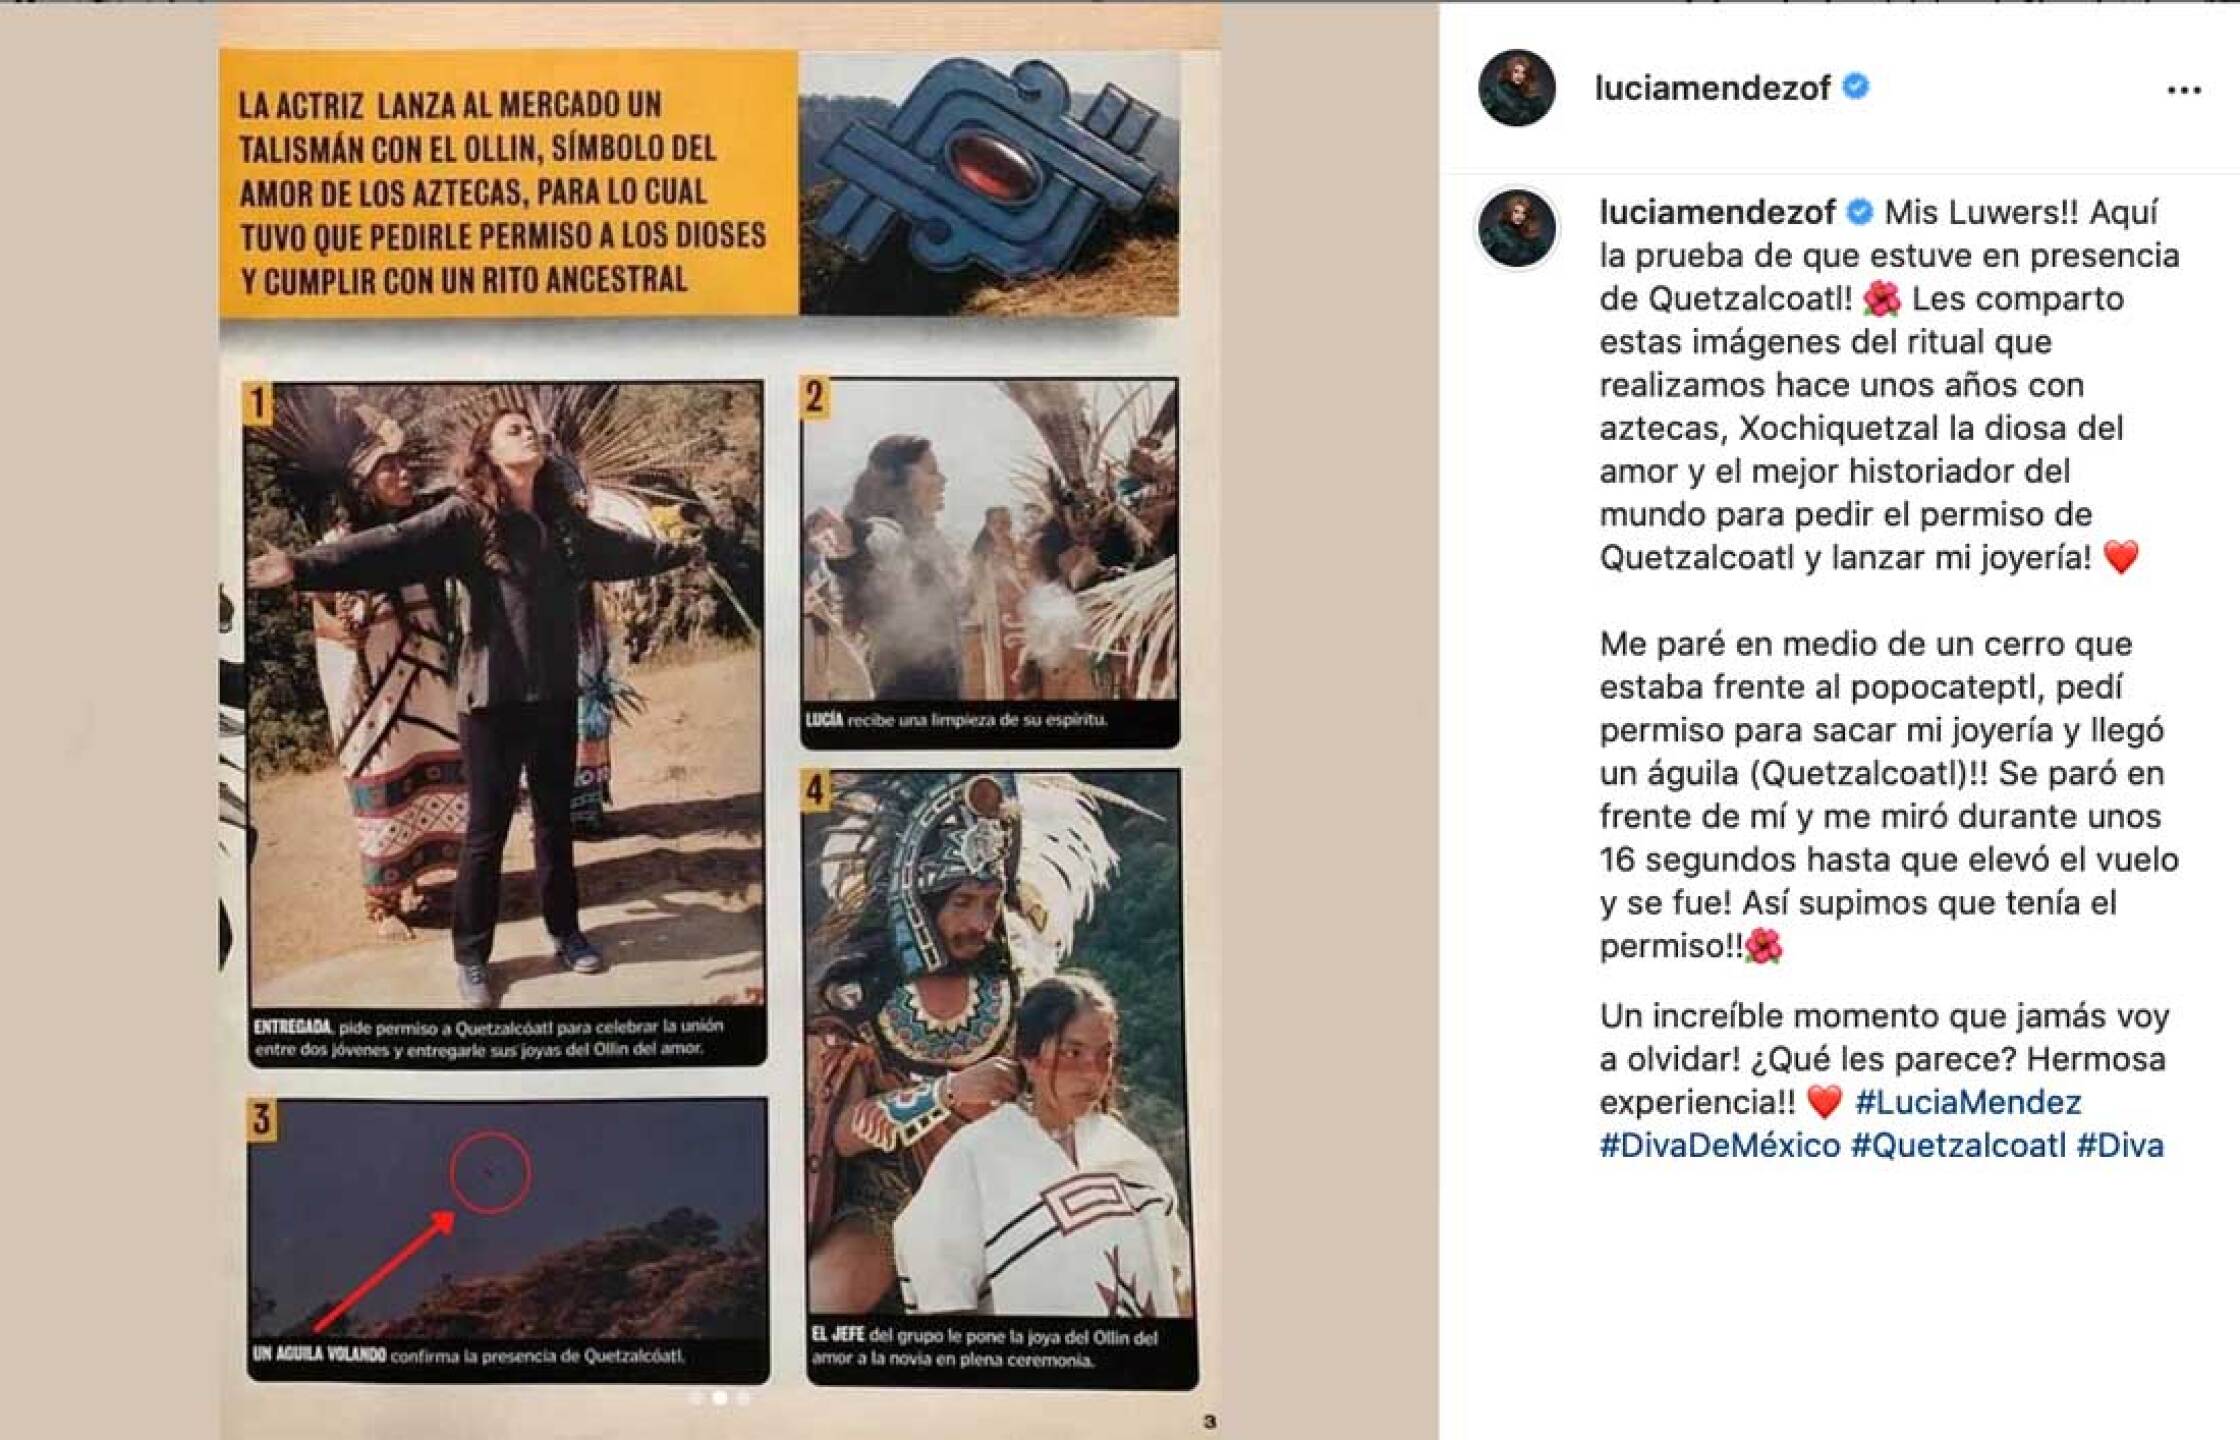Open the #Diva hashtag
The width and height of the screenshot is (2240, 1440).
pos(2120,1145)
